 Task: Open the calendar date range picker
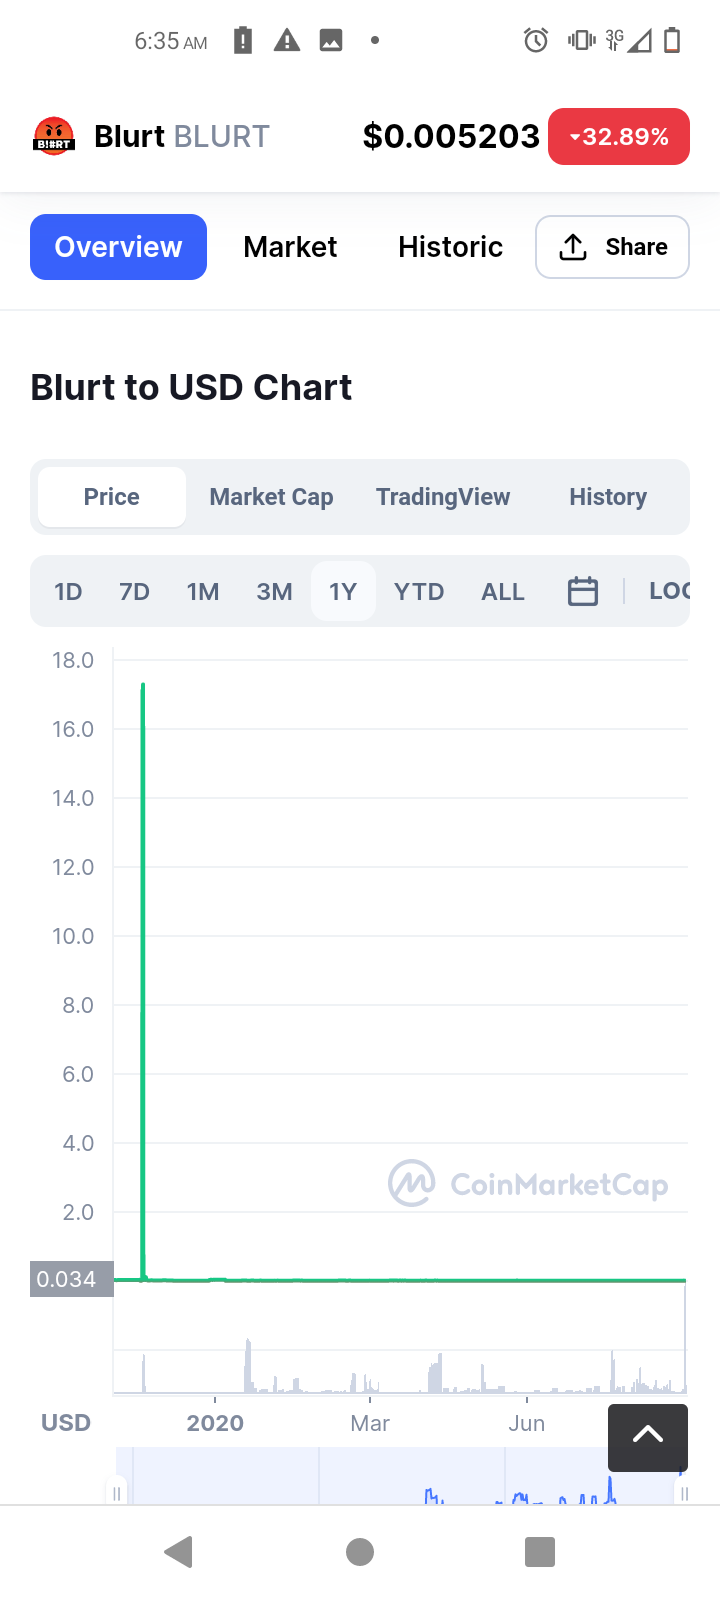click(583, 591)
